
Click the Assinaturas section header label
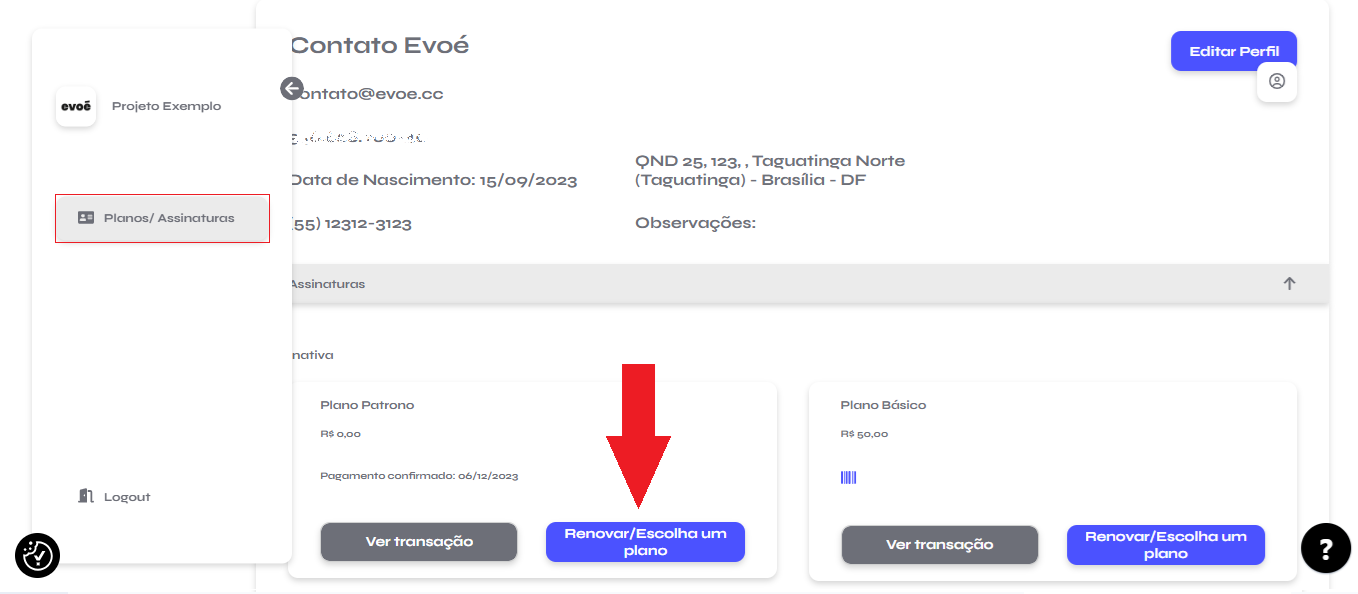[x=327, y=284]
